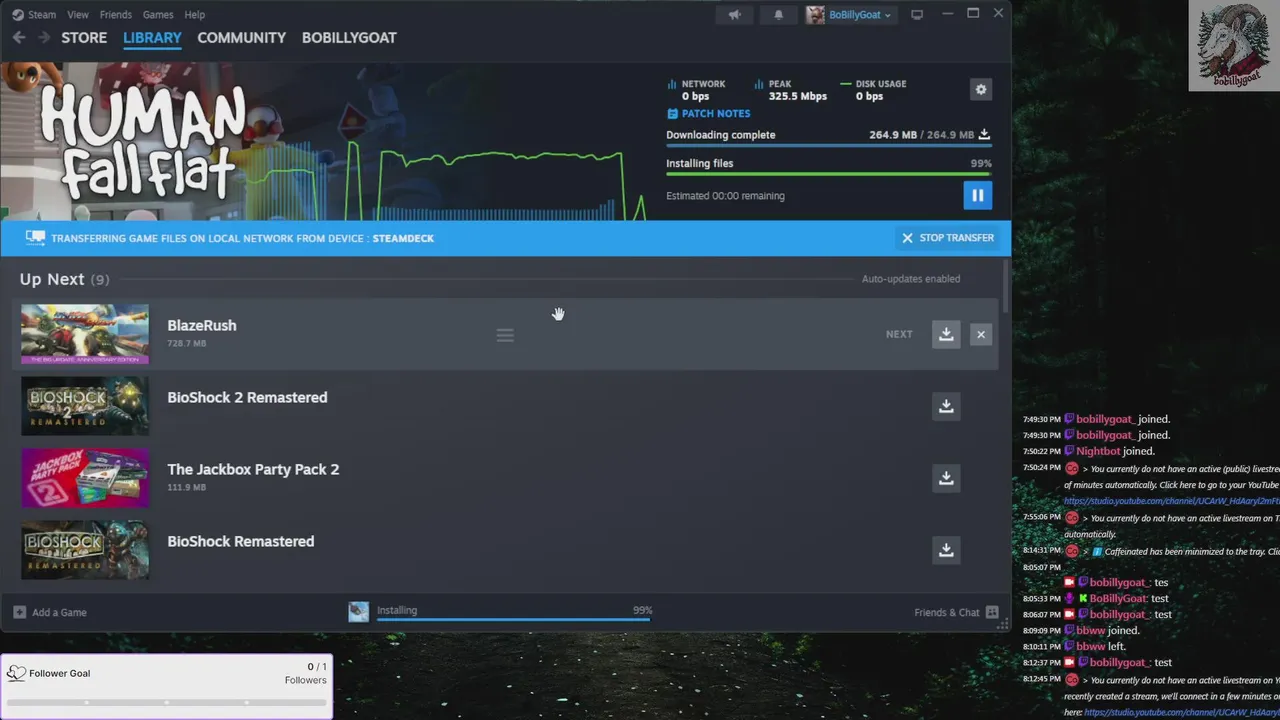The image size is (1280, 720).
Task: Open download settings gear icon
Action: tap(981, 89)
